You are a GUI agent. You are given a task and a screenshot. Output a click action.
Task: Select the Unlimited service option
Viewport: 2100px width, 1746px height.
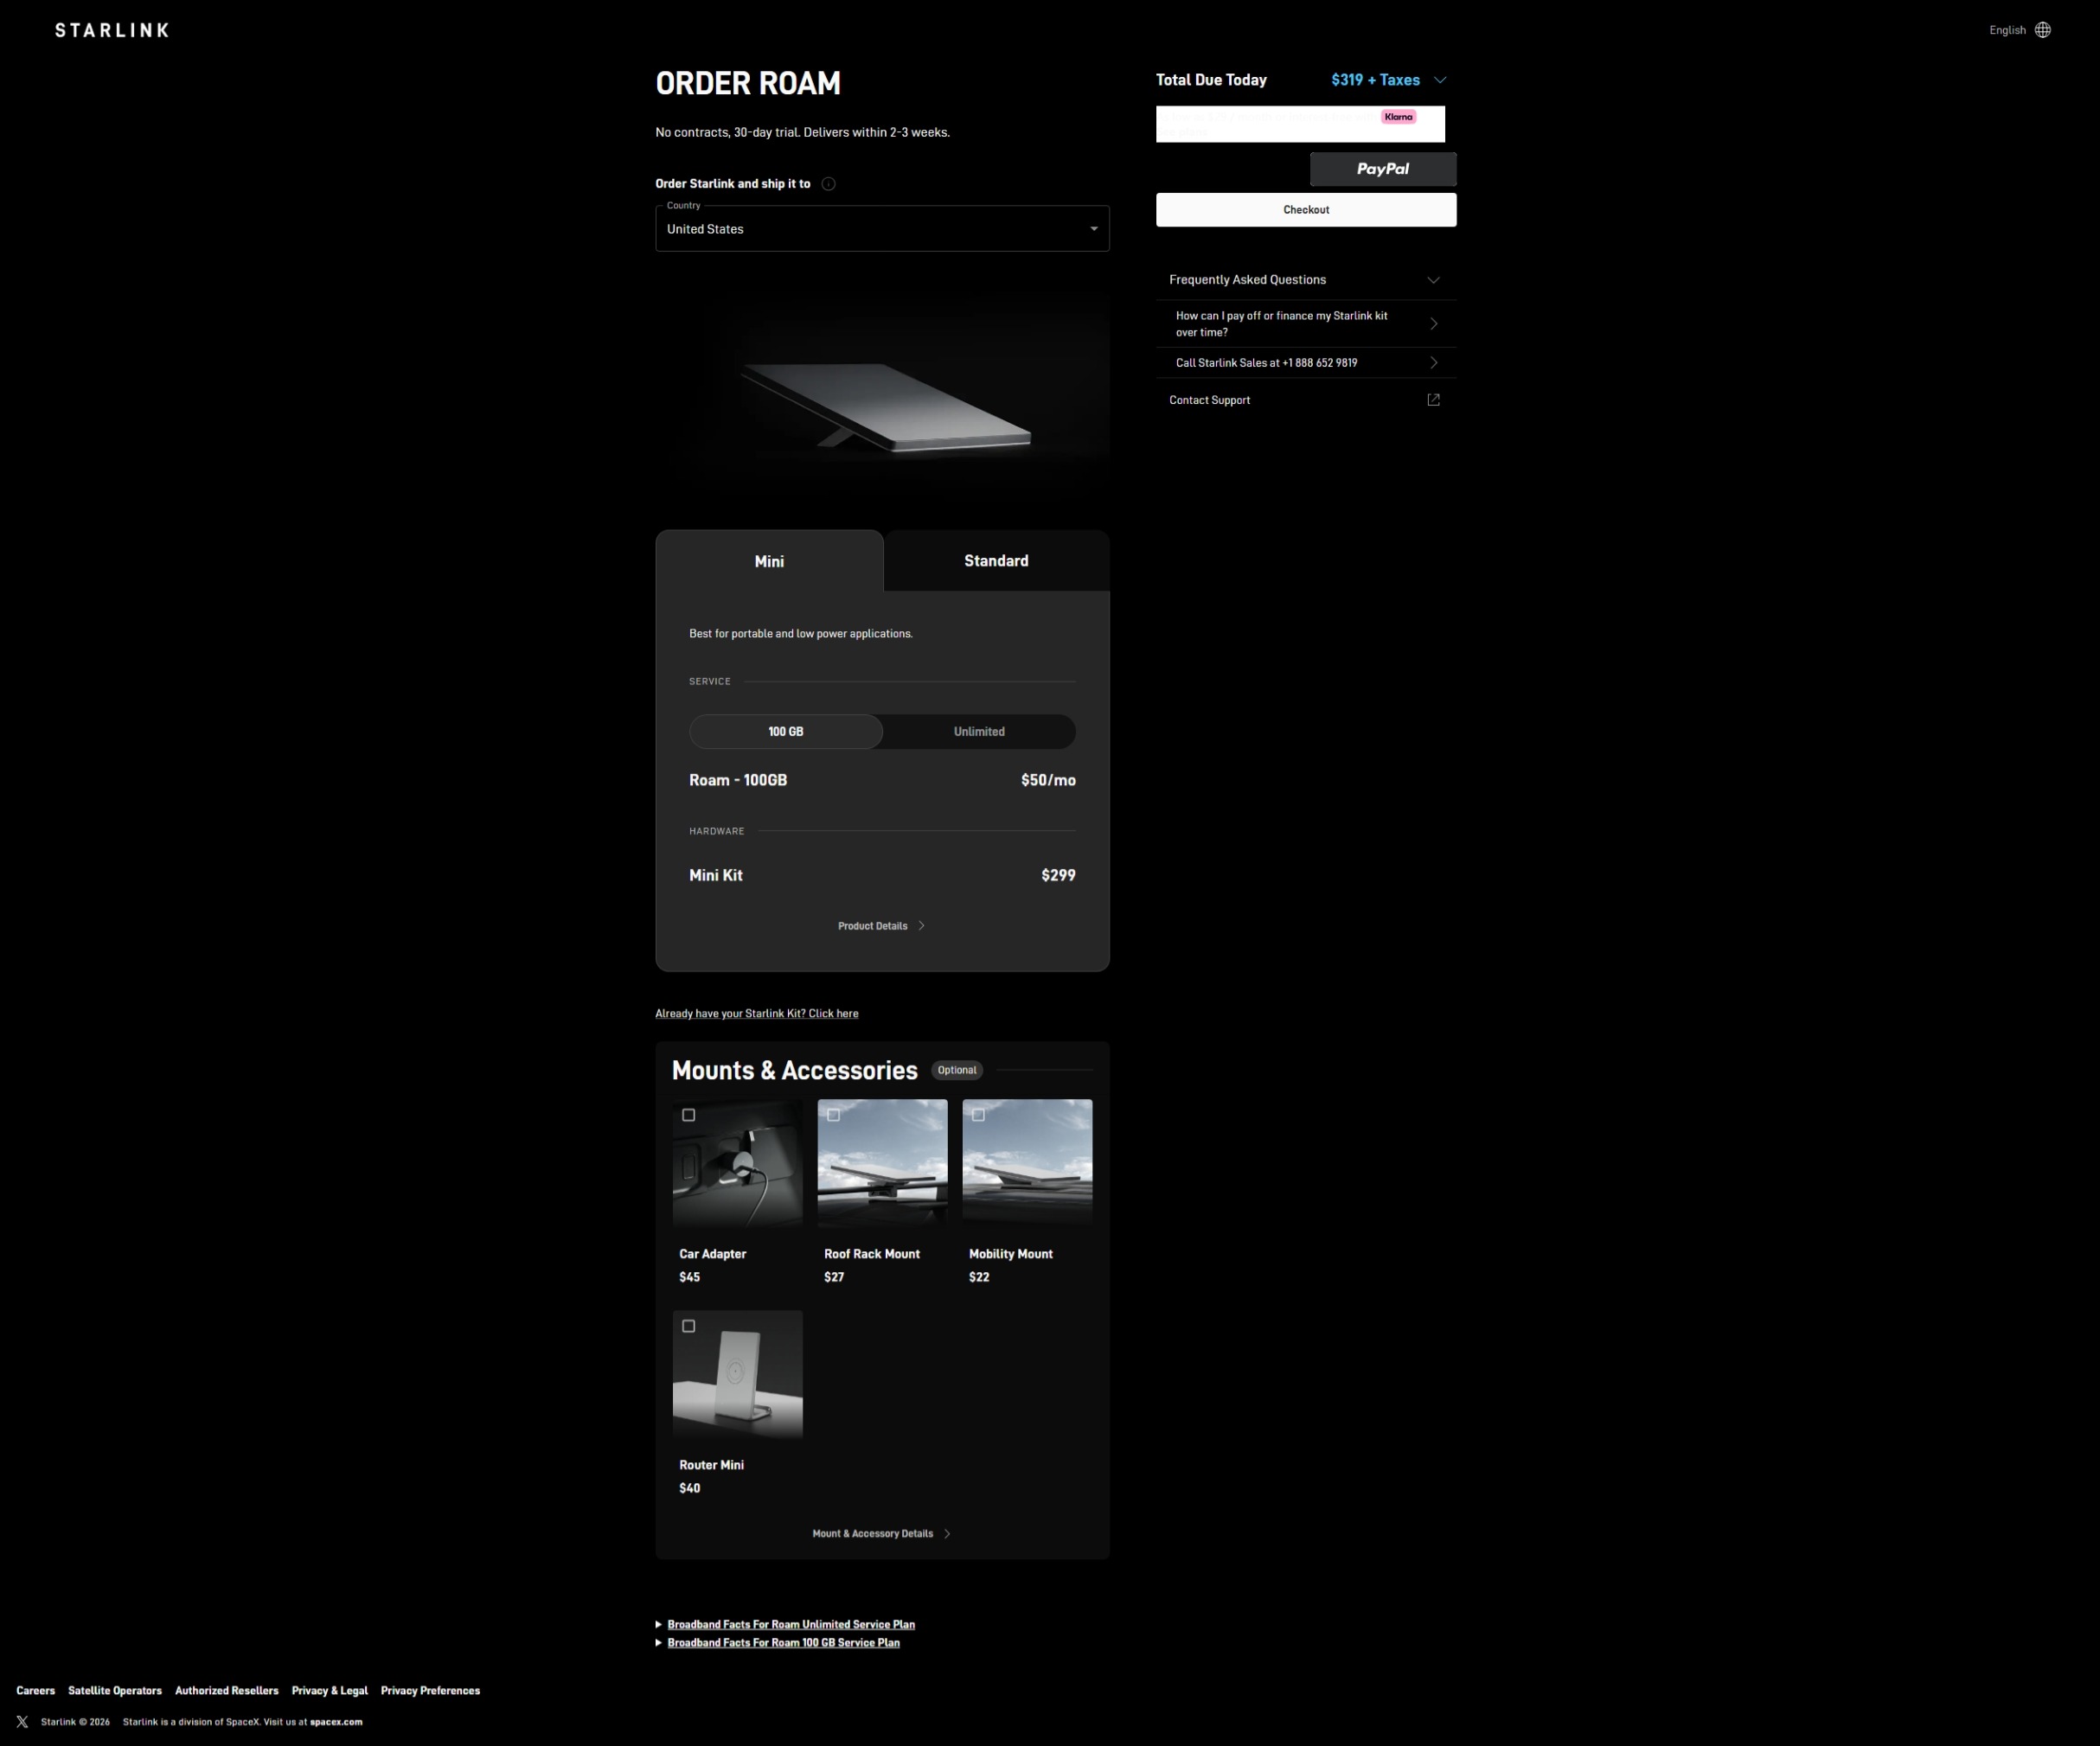click(x=978, y=732)
